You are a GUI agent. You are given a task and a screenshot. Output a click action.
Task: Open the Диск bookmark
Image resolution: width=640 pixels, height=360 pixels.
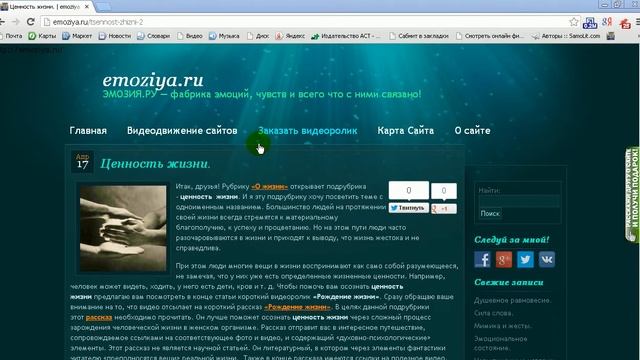(x=258, y=36)
